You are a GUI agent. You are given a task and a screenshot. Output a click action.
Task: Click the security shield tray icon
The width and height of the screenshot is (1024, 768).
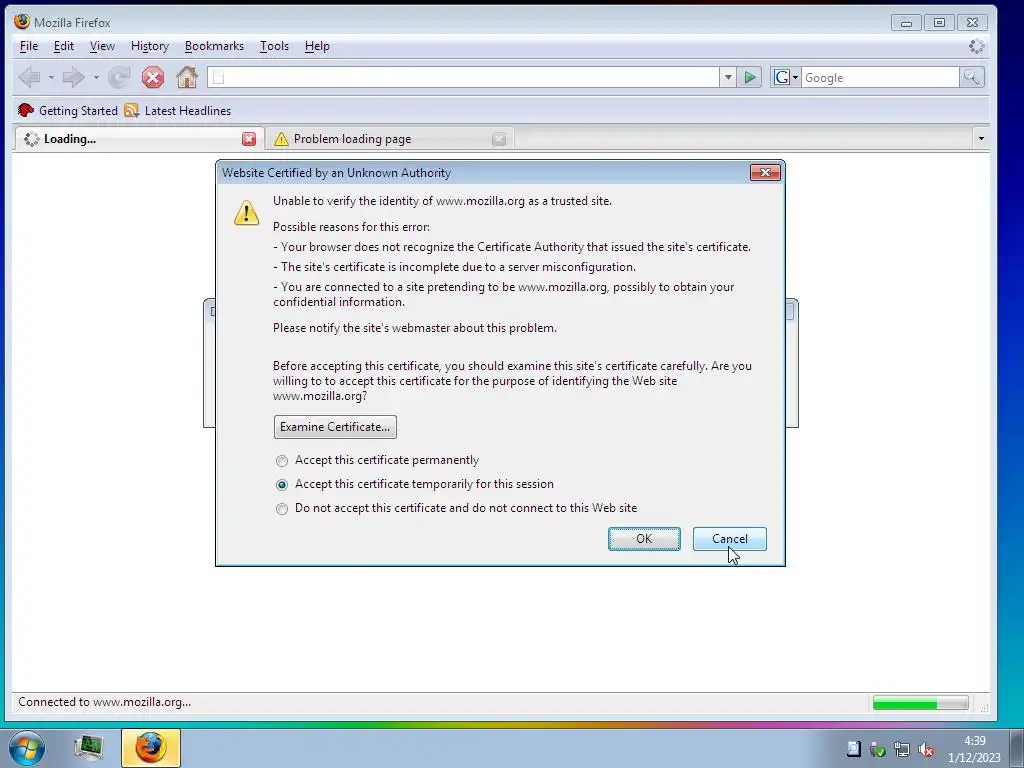tap(878, 749)
